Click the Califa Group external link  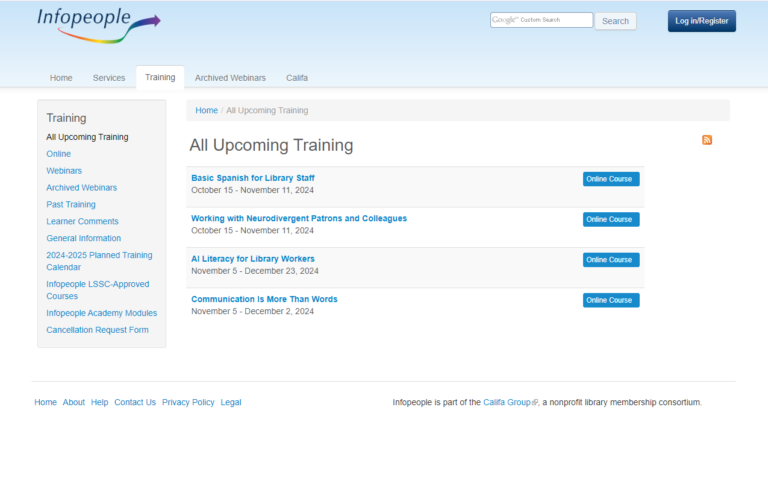507,402
